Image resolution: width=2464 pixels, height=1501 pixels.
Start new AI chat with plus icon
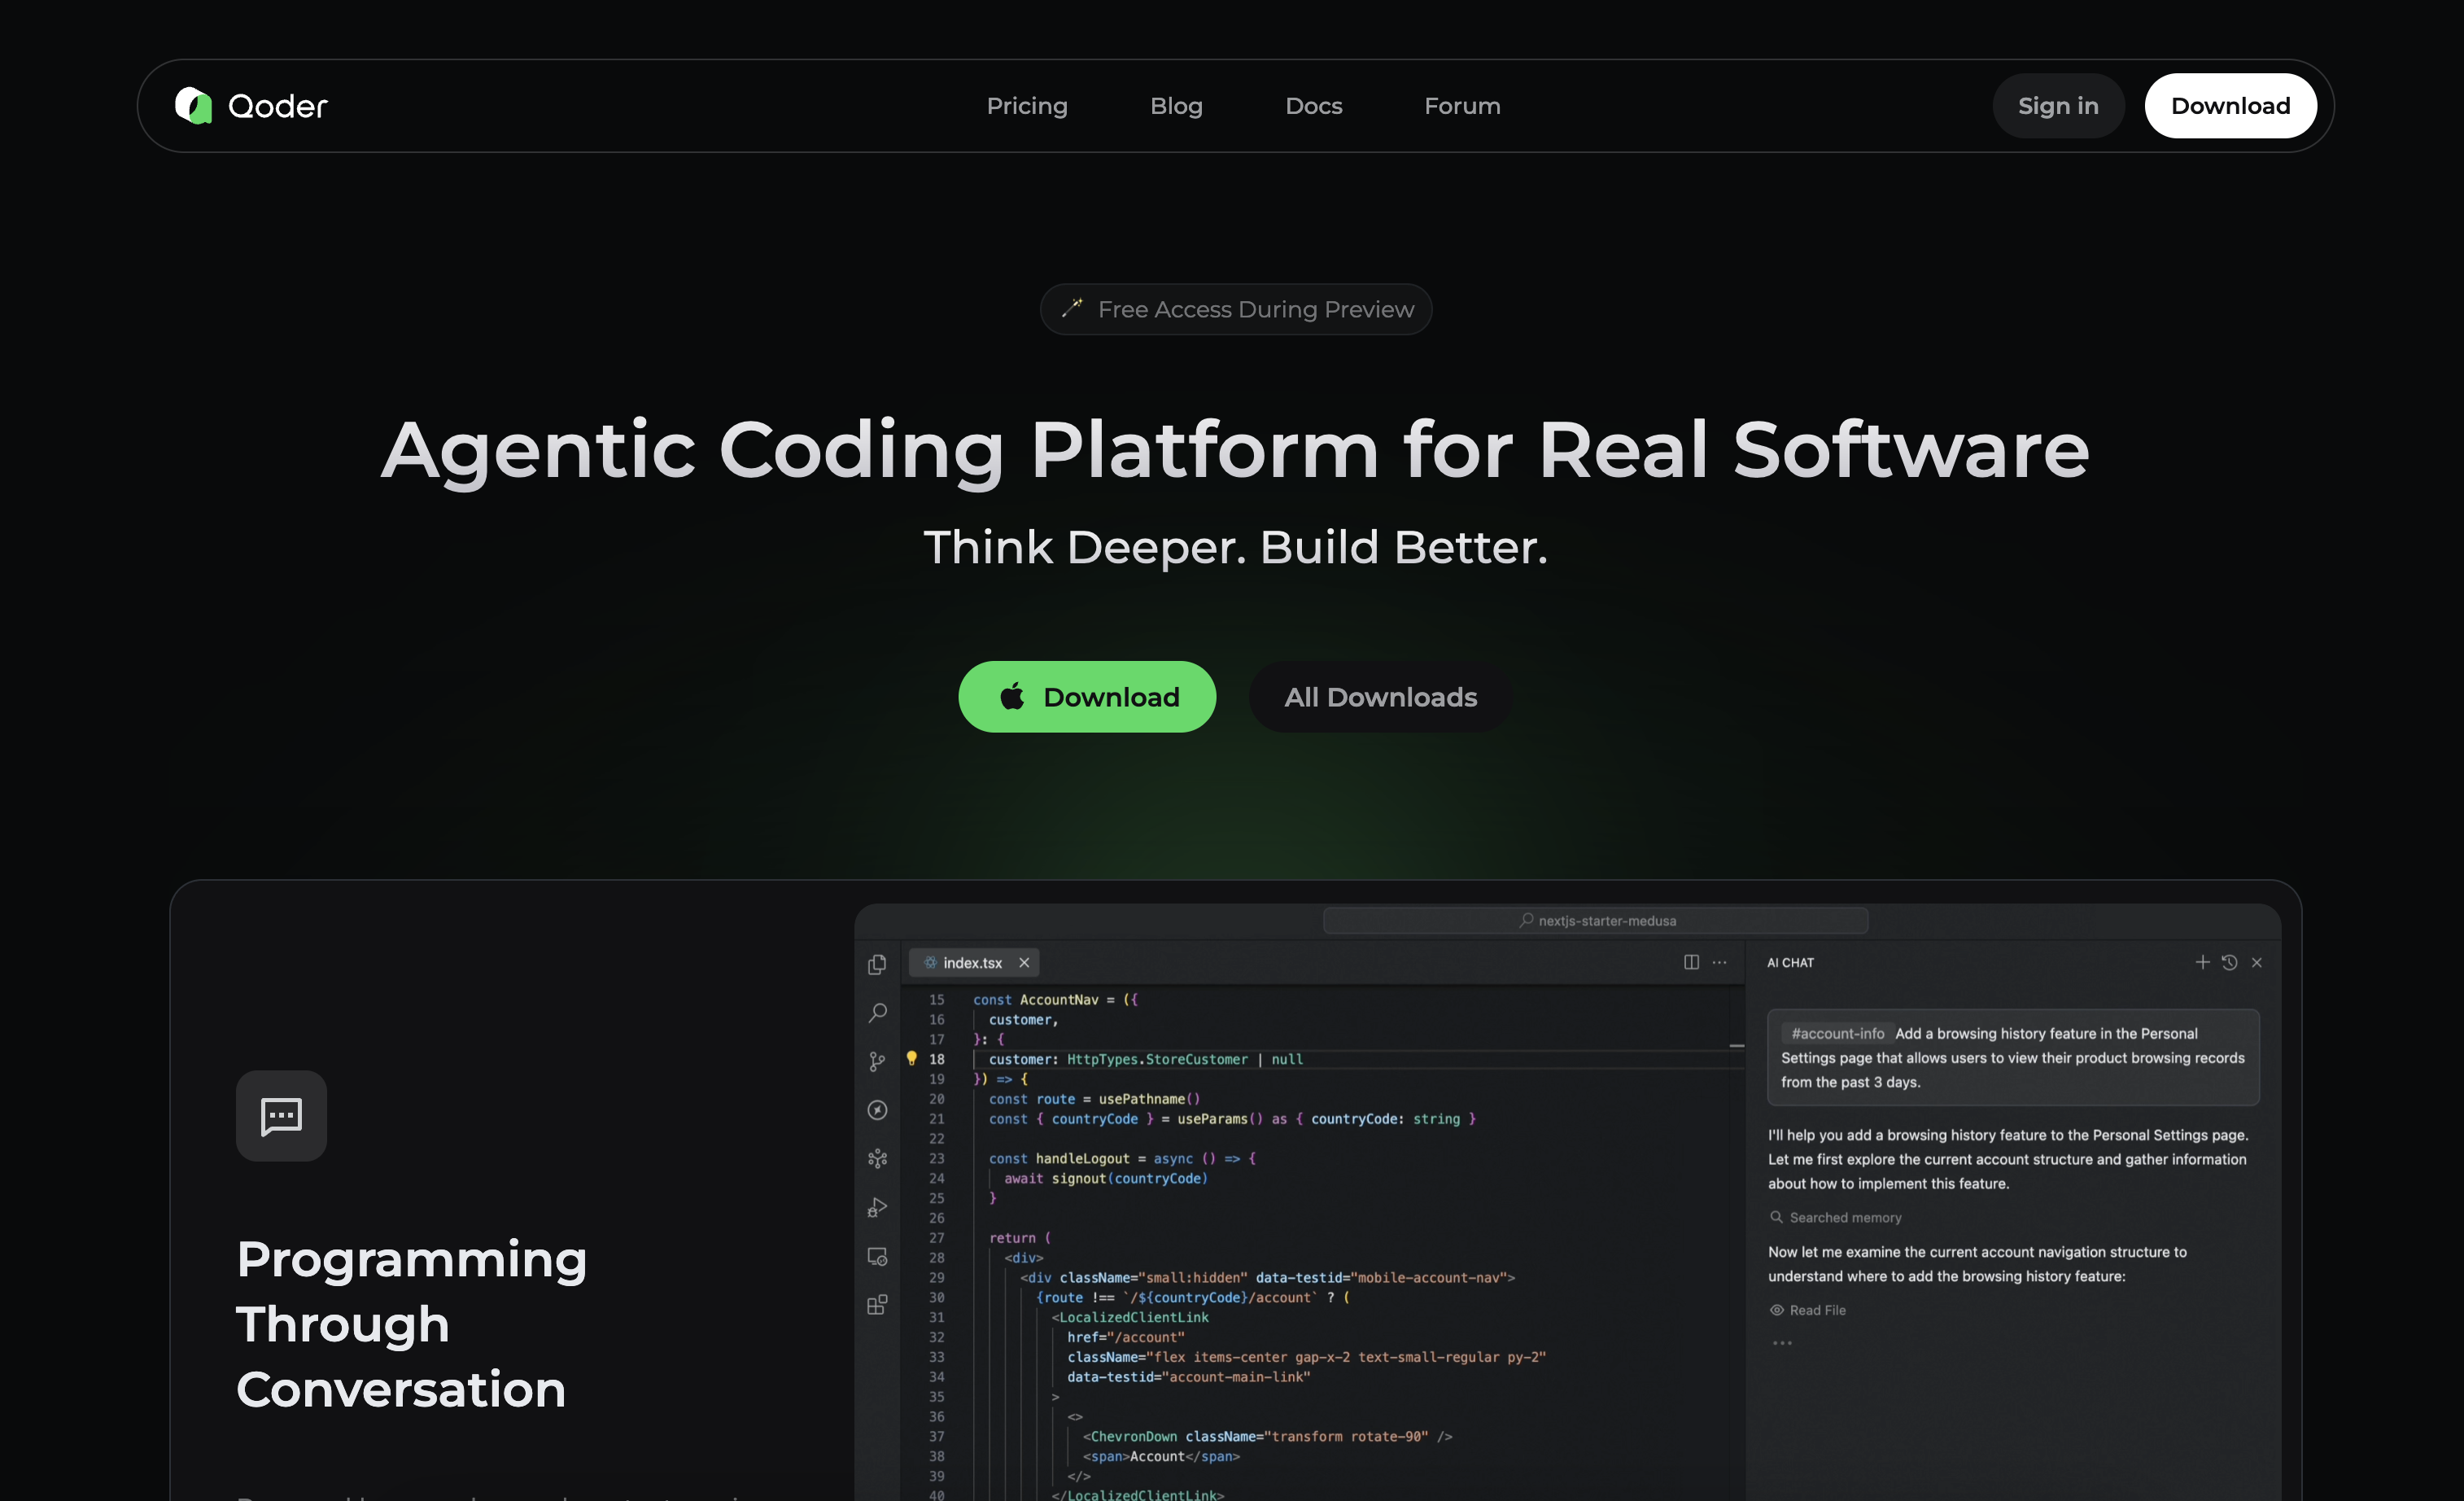coord(2201,962)
